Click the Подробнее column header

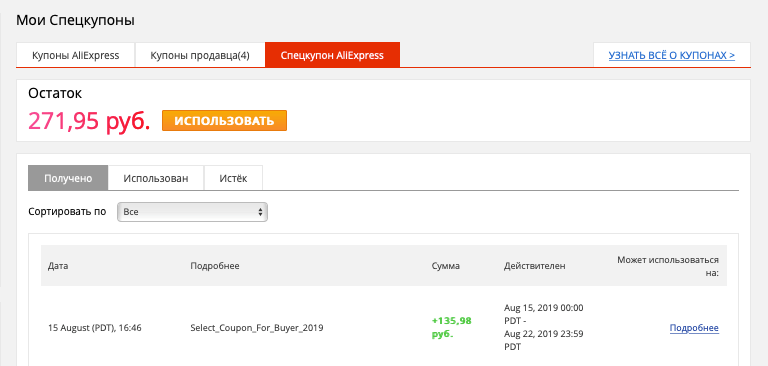[215, 266]
